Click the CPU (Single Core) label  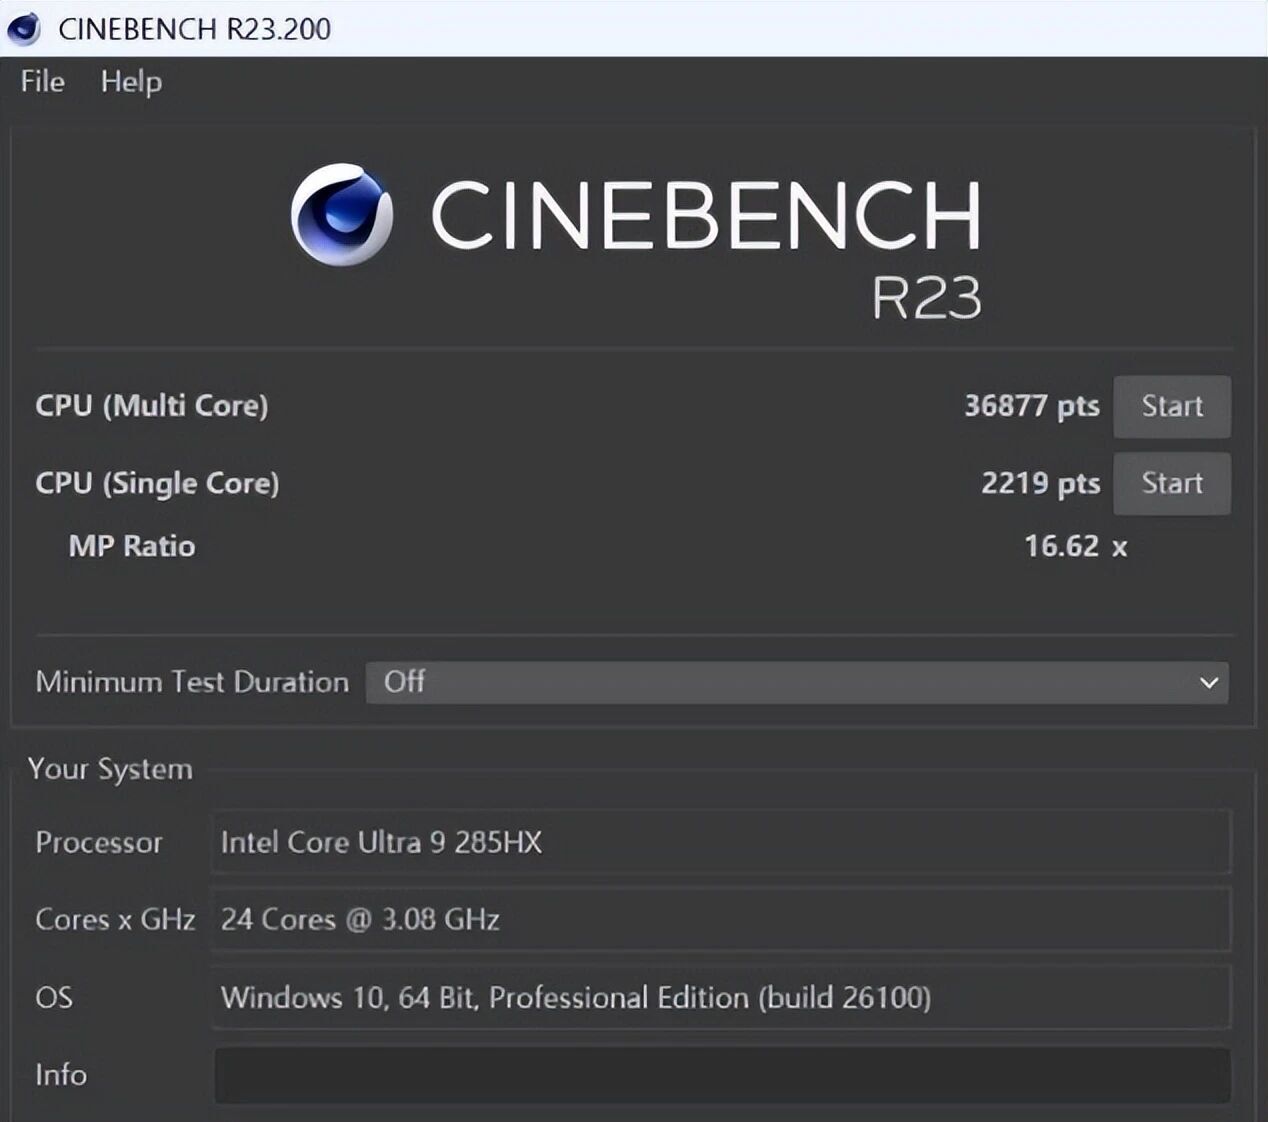point(157,483)
